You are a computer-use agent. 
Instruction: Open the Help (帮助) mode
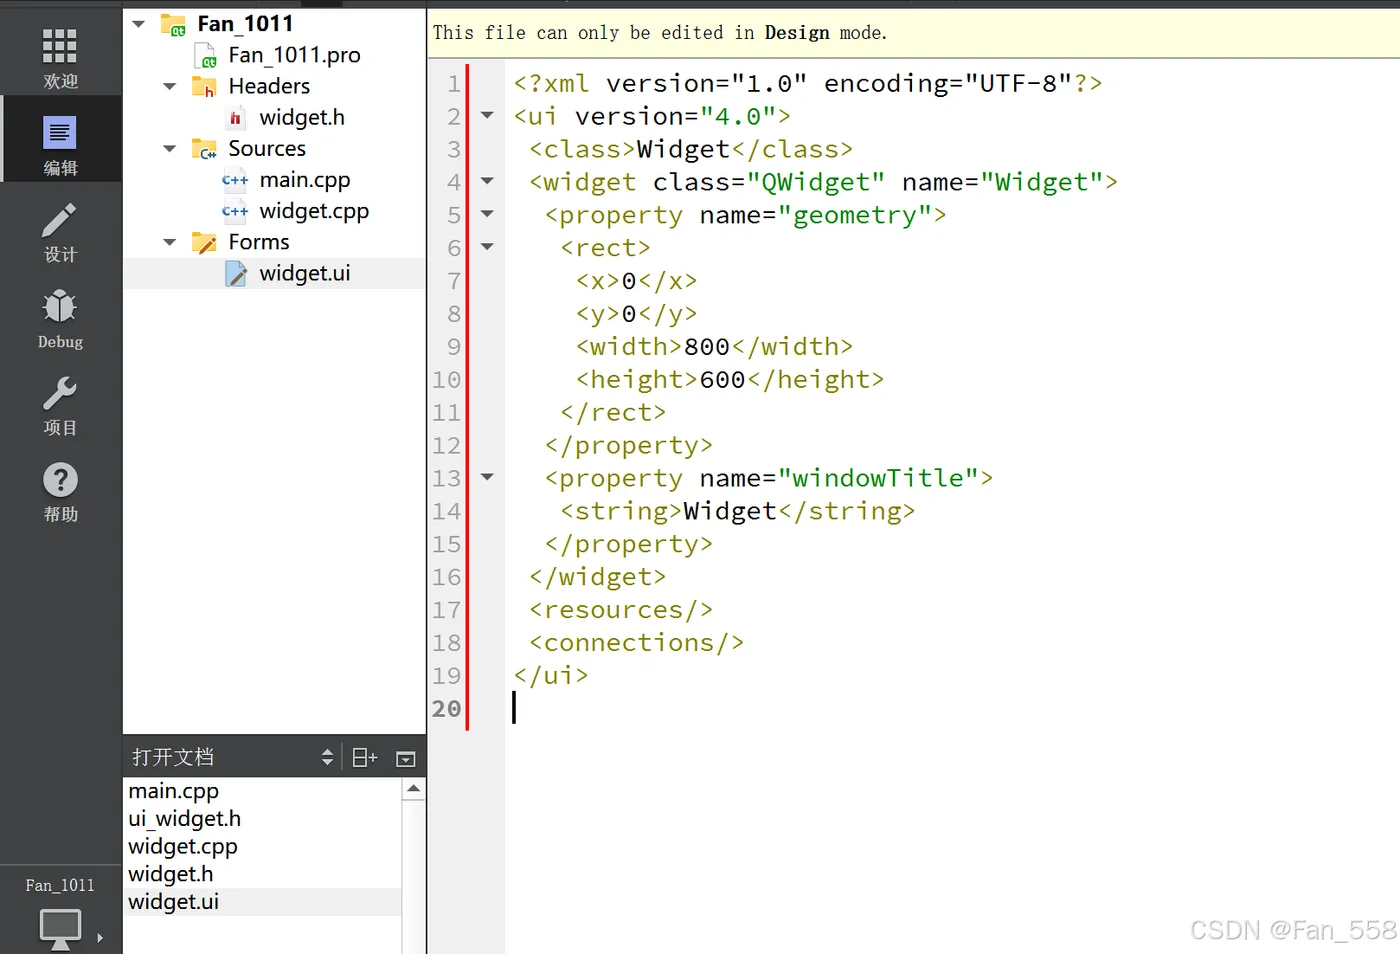point(60,491)
